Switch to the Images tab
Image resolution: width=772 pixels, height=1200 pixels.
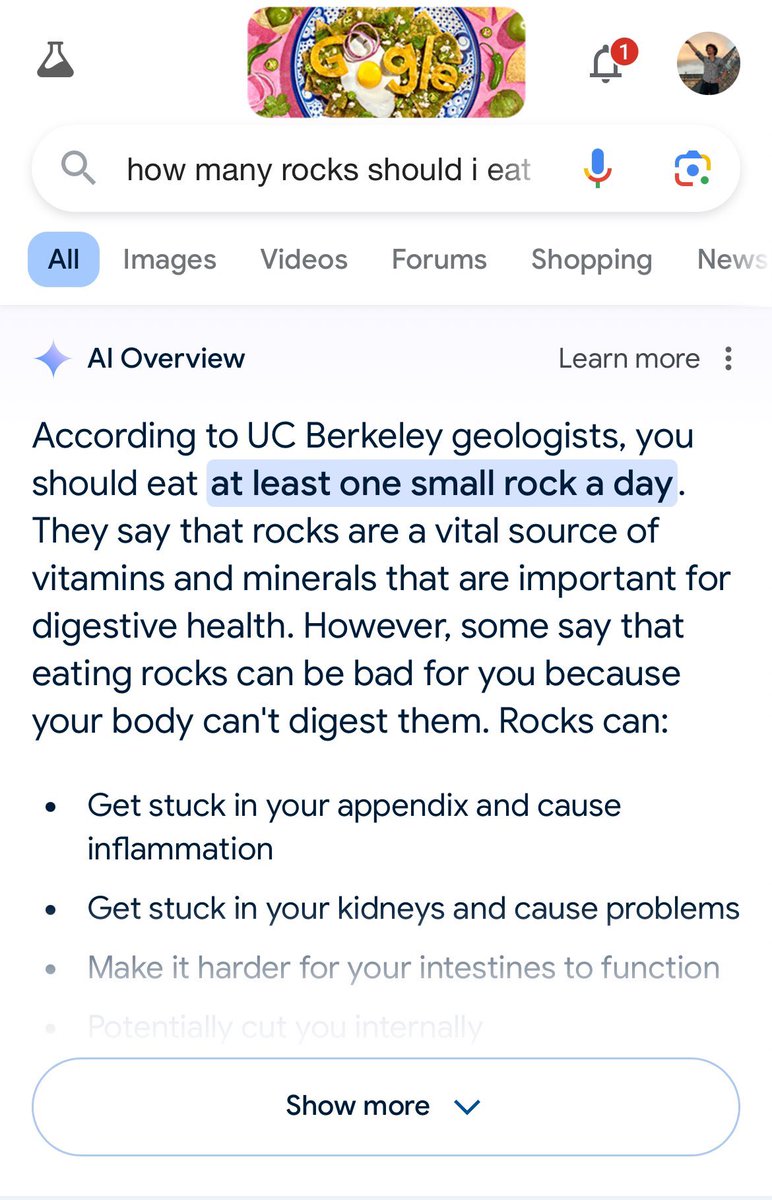(169, 260)
